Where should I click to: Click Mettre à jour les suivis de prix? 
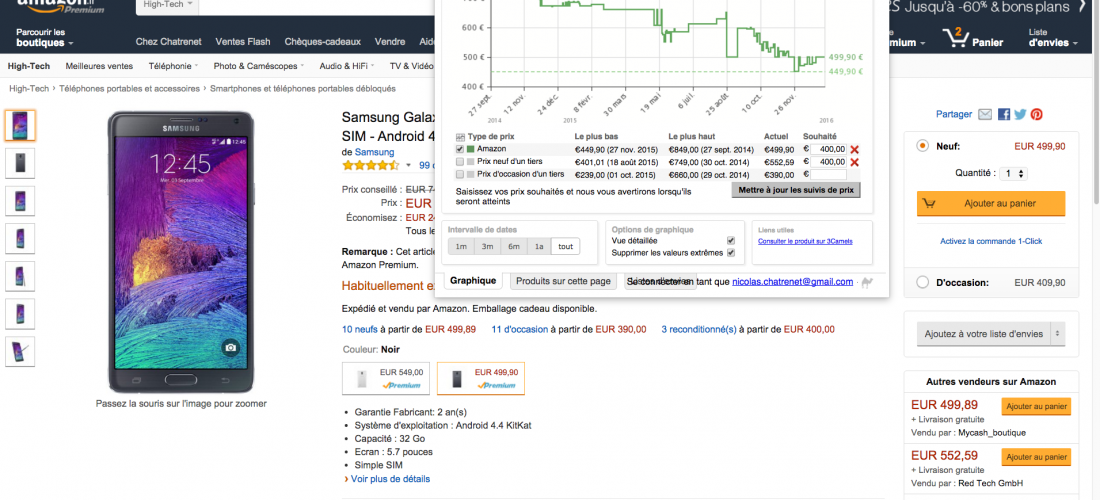click(x=796, y=190)
